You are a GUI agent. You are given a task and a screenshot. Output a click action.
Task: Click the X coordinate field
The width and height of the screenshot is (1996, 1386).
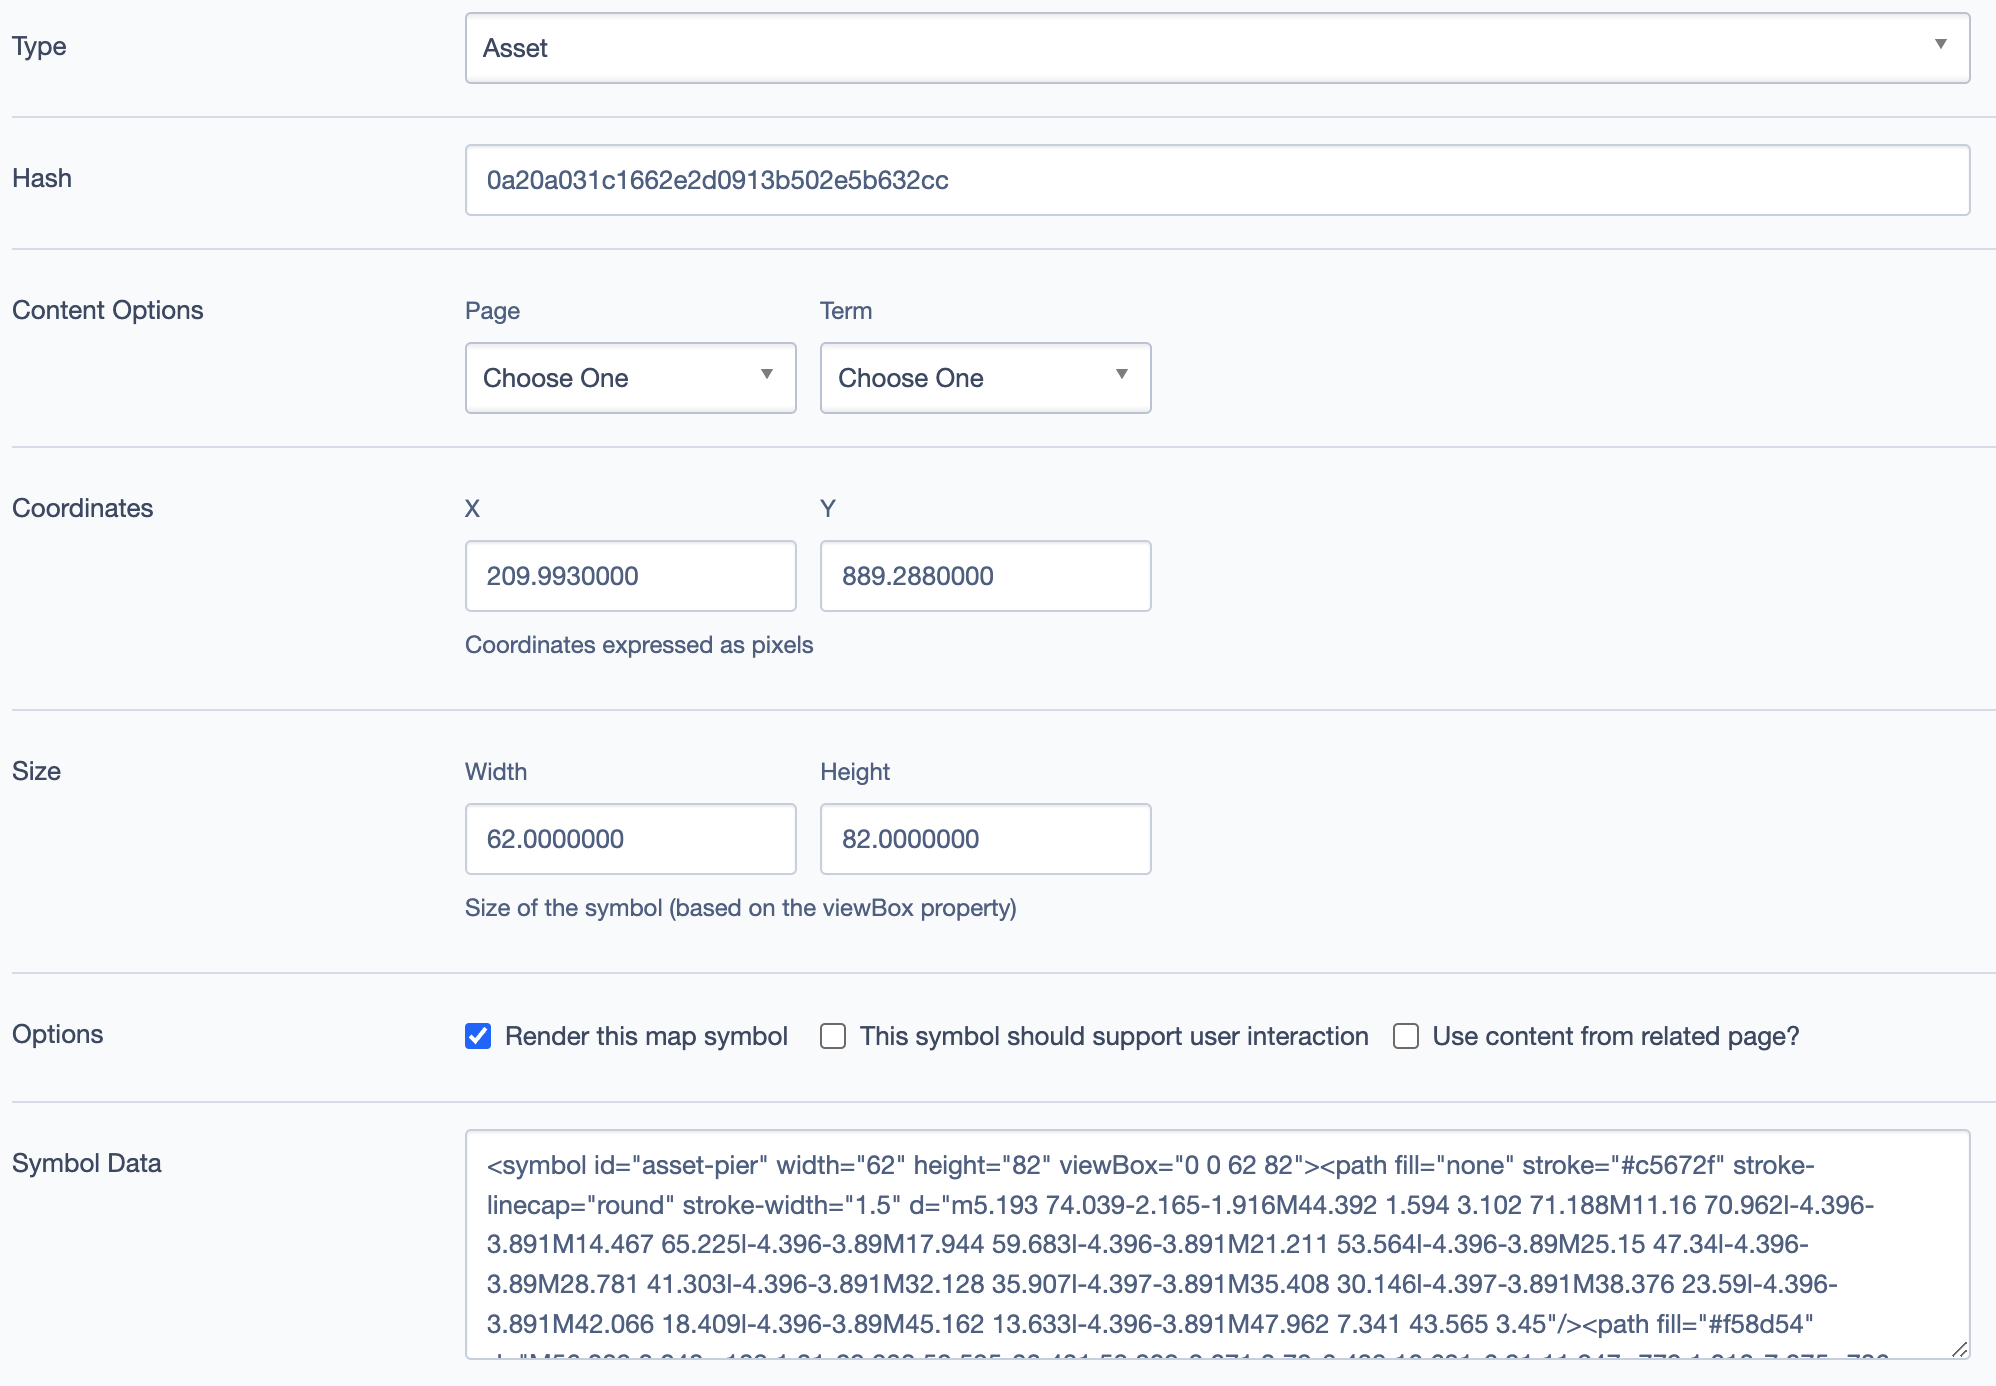click(630, 576)
